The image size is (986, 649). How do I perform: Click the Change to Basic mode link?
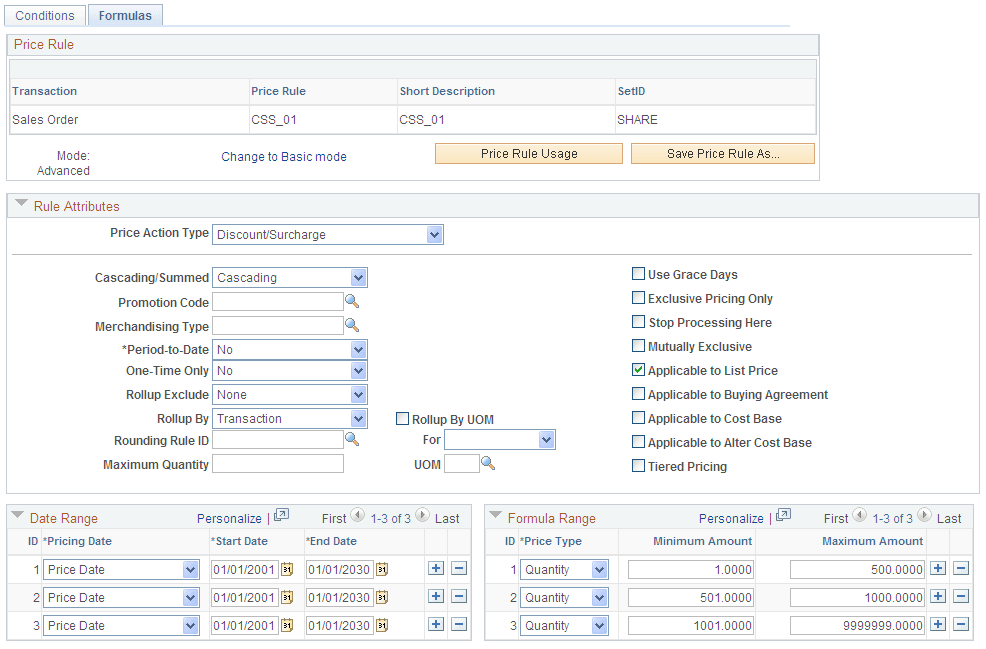point(284,157)
